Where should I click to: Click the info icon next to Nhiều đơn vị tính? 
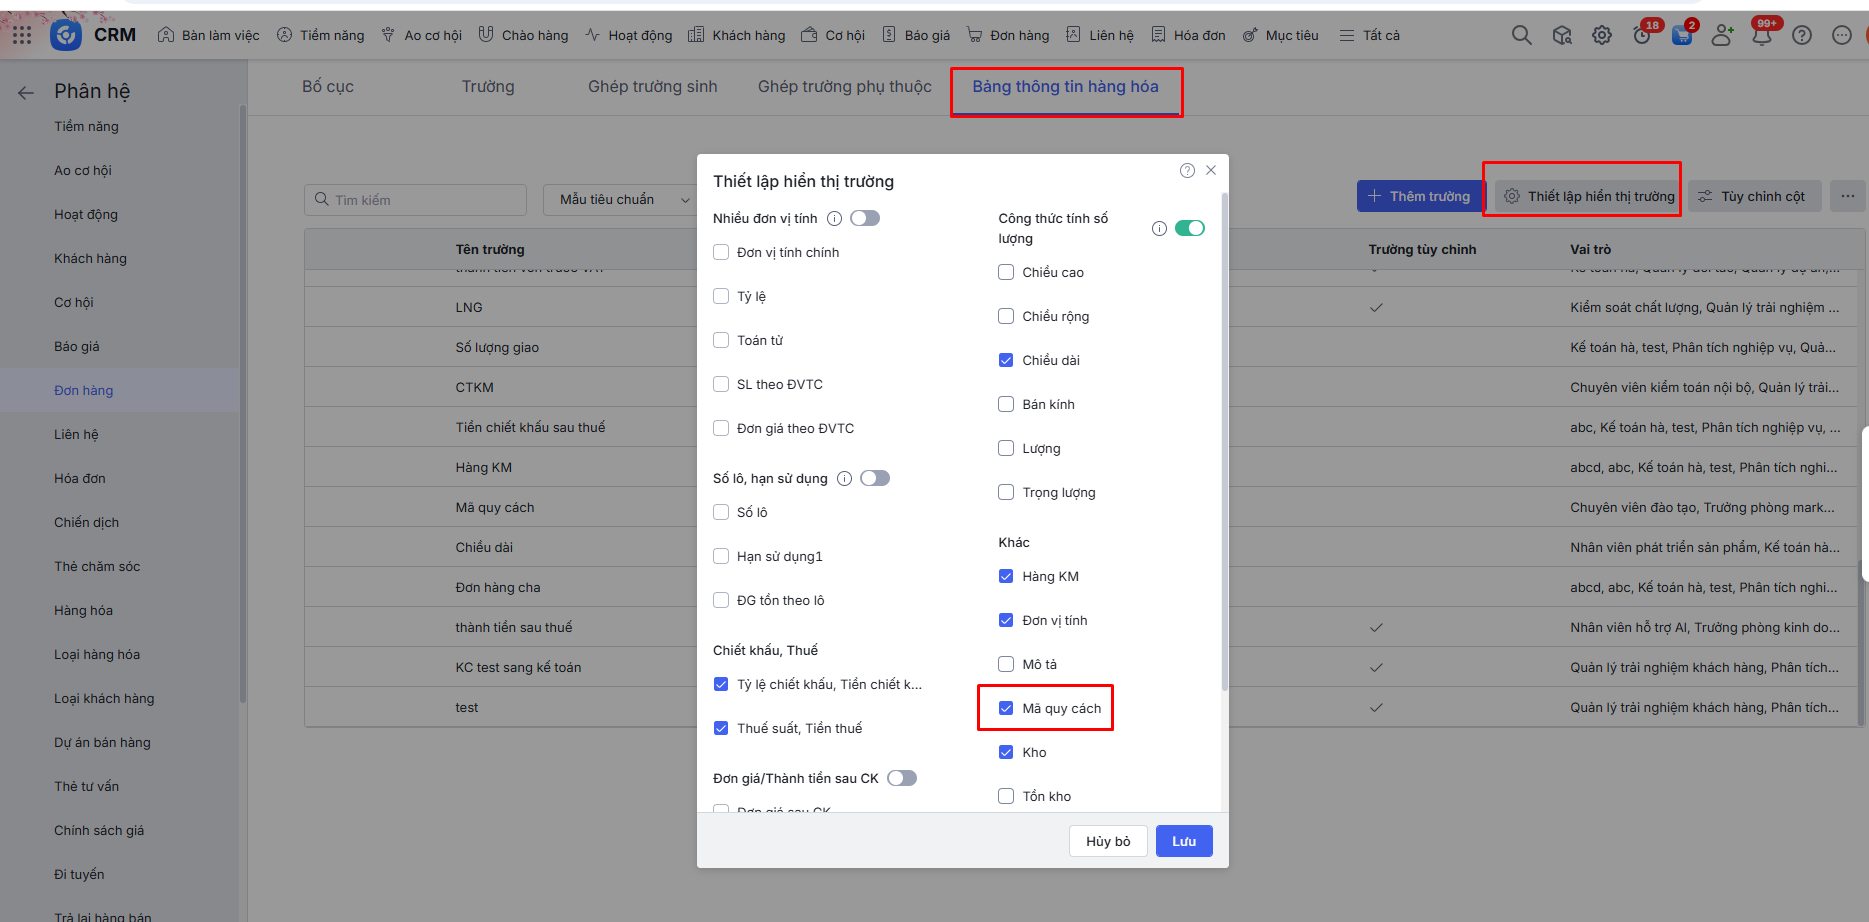(834, 218)
